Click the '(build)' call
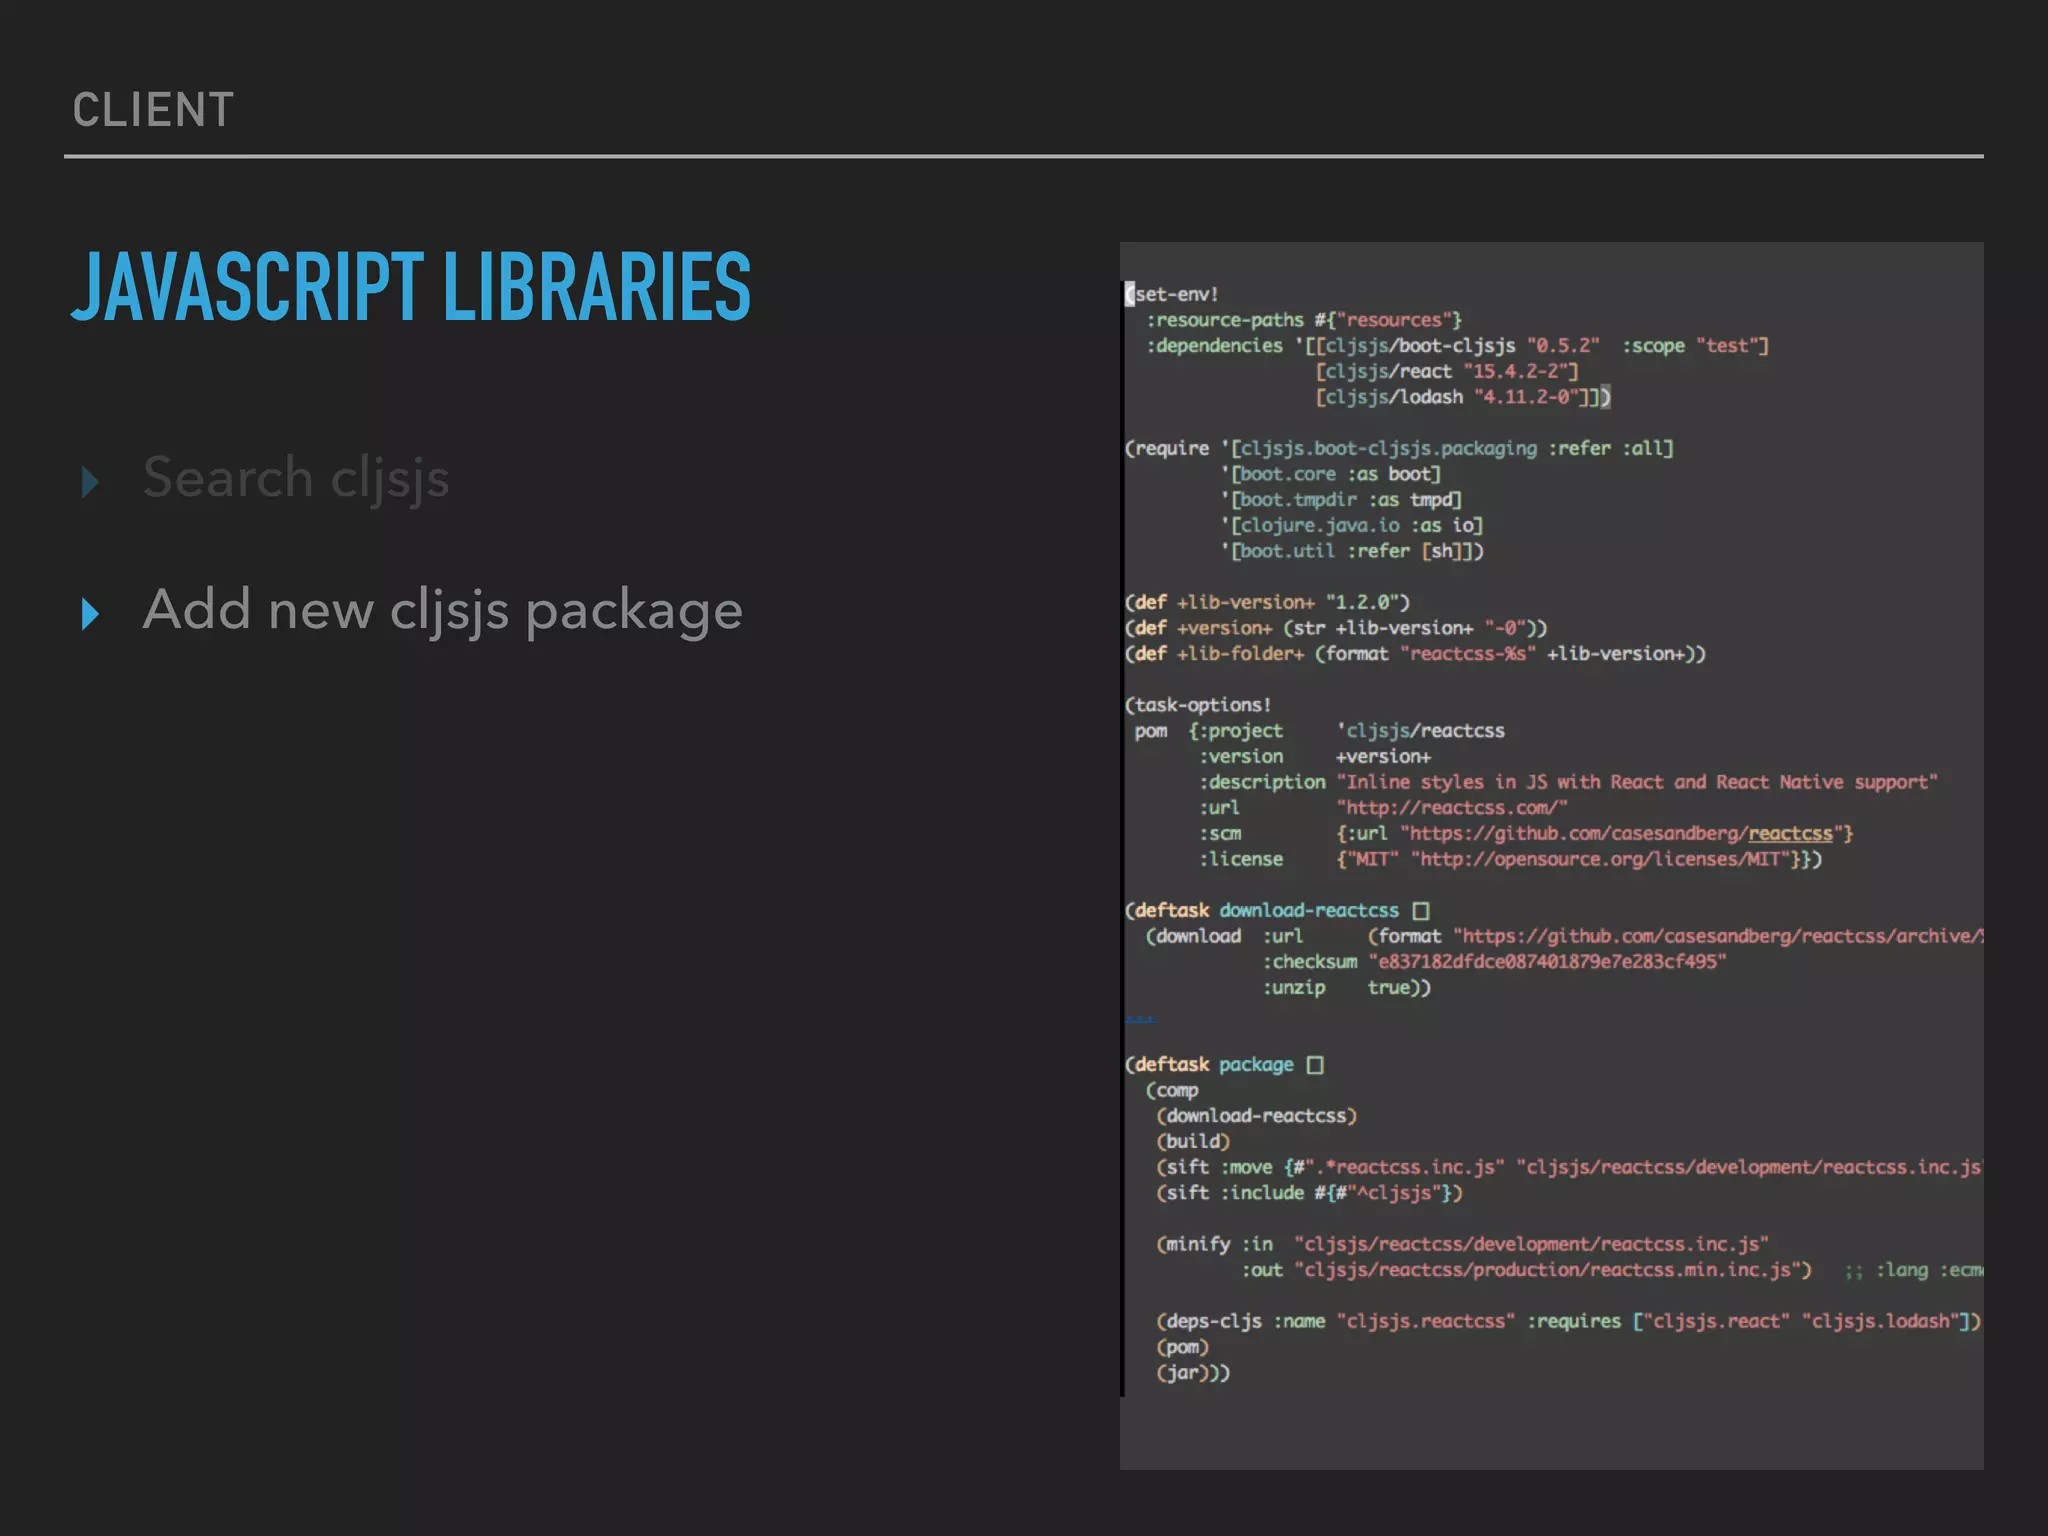 point(1193,1142)
